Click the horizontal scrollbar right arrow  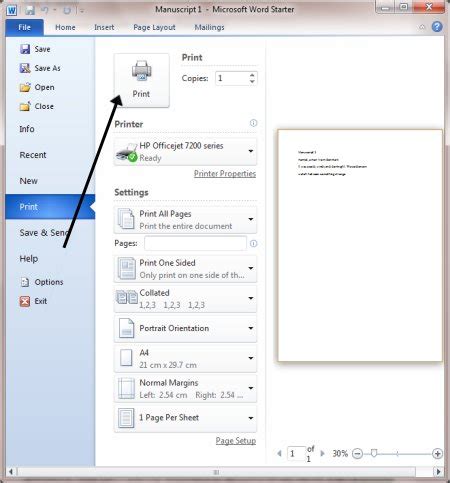click(x=438, y=472)
